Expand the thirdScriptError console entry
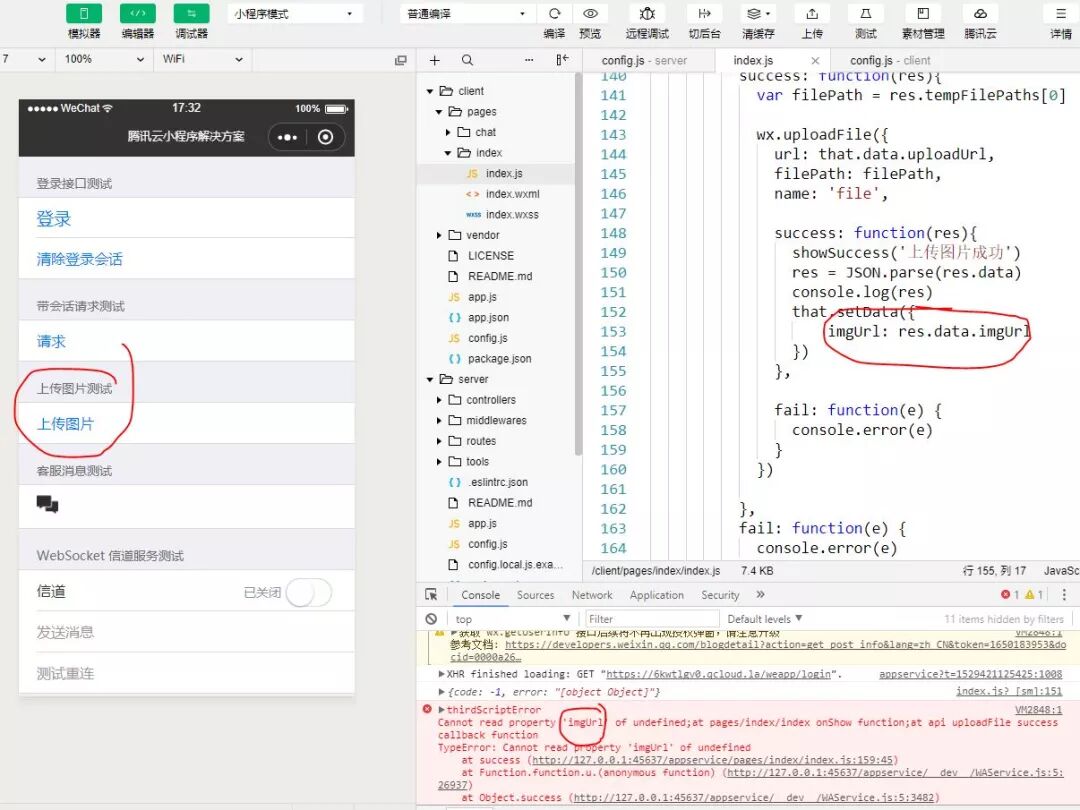 point(442,709)
